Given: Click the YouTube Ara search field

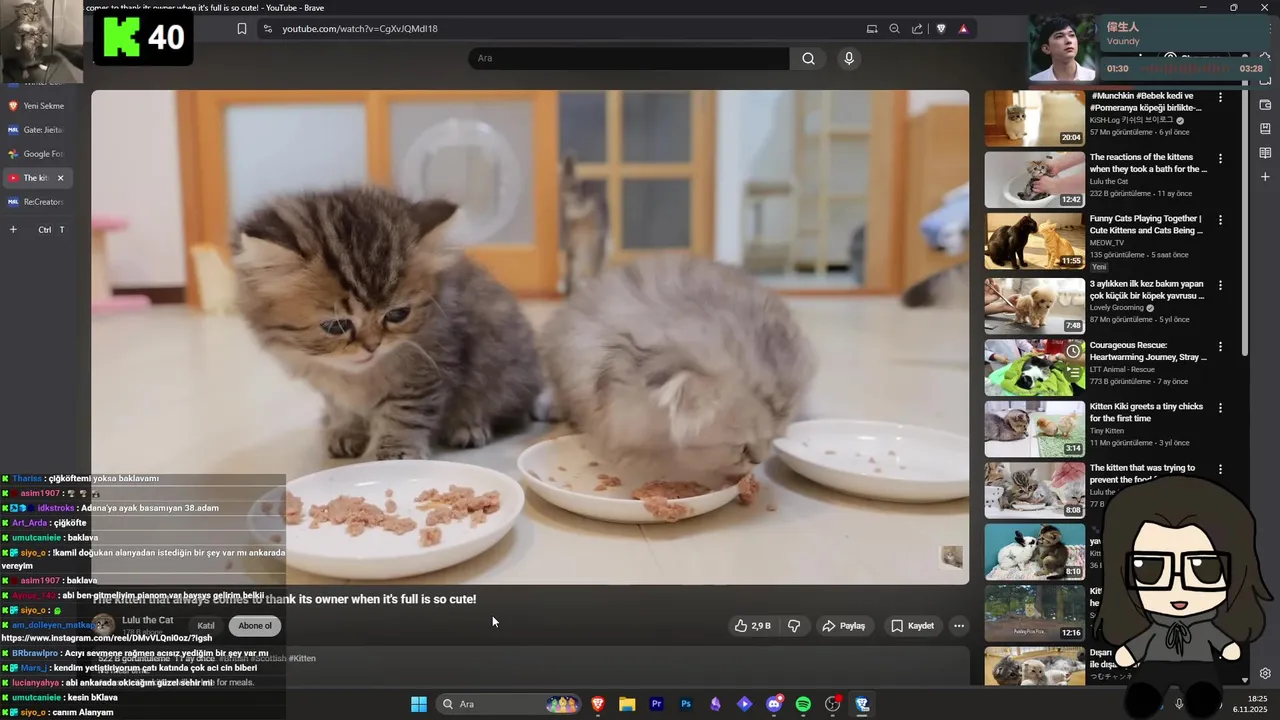Looking at the screenshot, I should tap(629, 58).
